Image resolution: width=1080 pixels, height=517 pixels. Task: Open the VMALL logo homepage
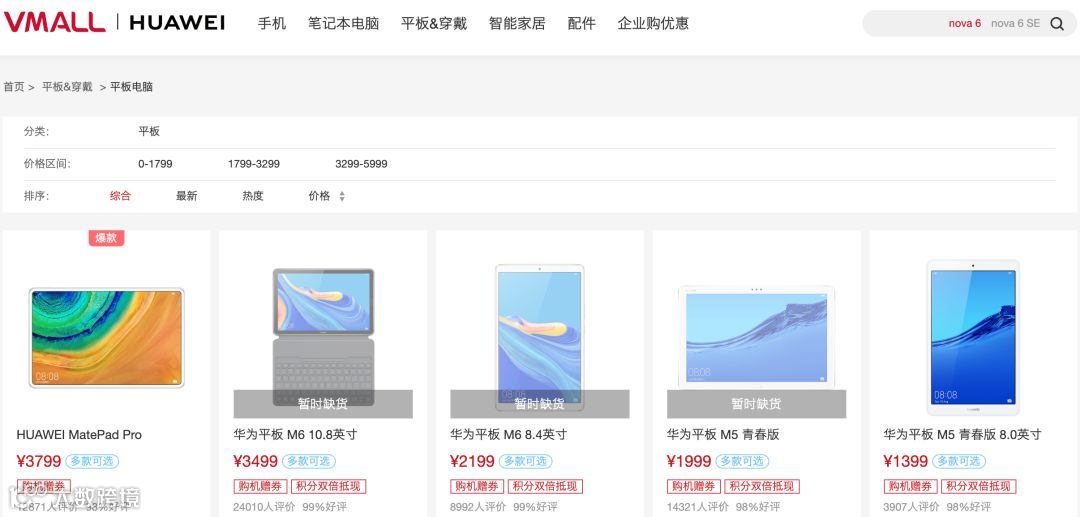54,22
